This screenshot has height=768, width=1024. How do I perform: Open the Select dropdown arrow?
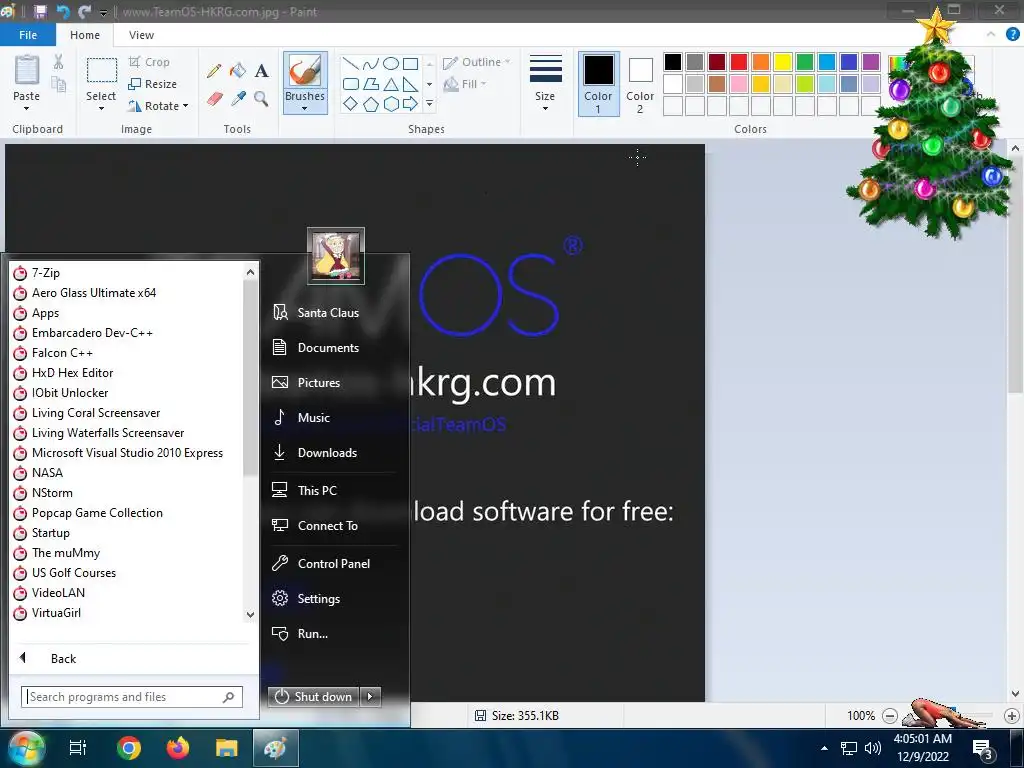click(101, 108)
